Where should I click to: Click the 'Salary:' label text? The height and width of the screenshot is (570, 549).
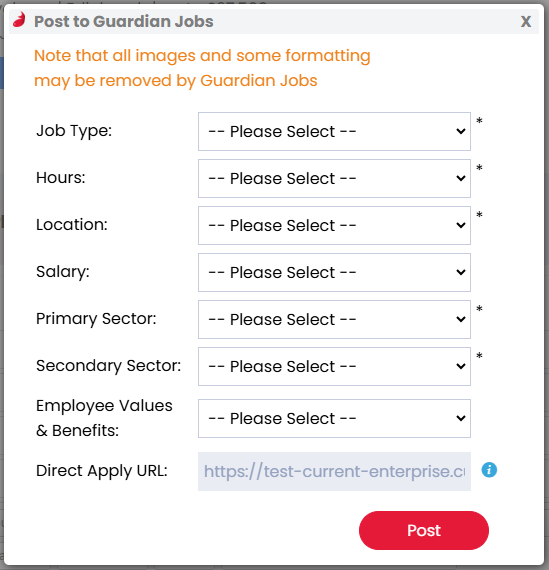pos(63,272)
